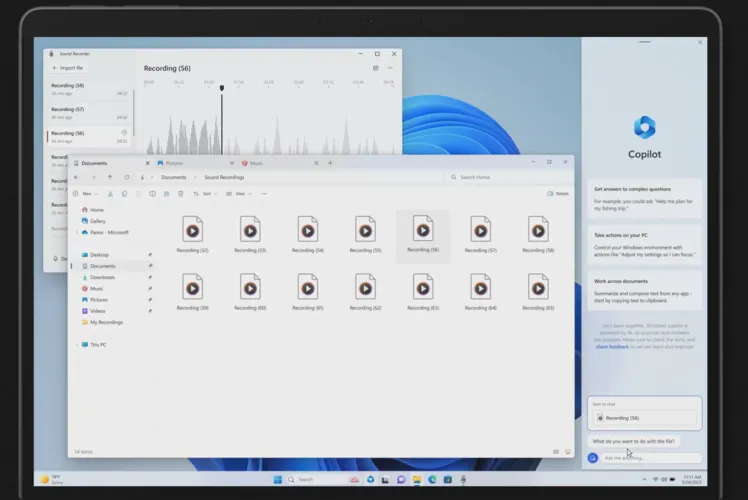Screen dimensions: 748x500
Task: Switch to the Pictures tab
Action: pyautogui.click(x=175, y=162)
